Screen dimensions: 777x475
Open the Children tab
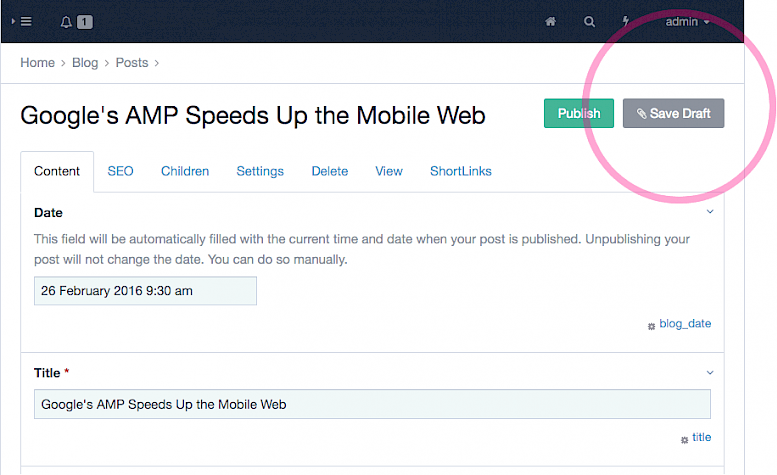pyautogui.click(x=185, y=171)
